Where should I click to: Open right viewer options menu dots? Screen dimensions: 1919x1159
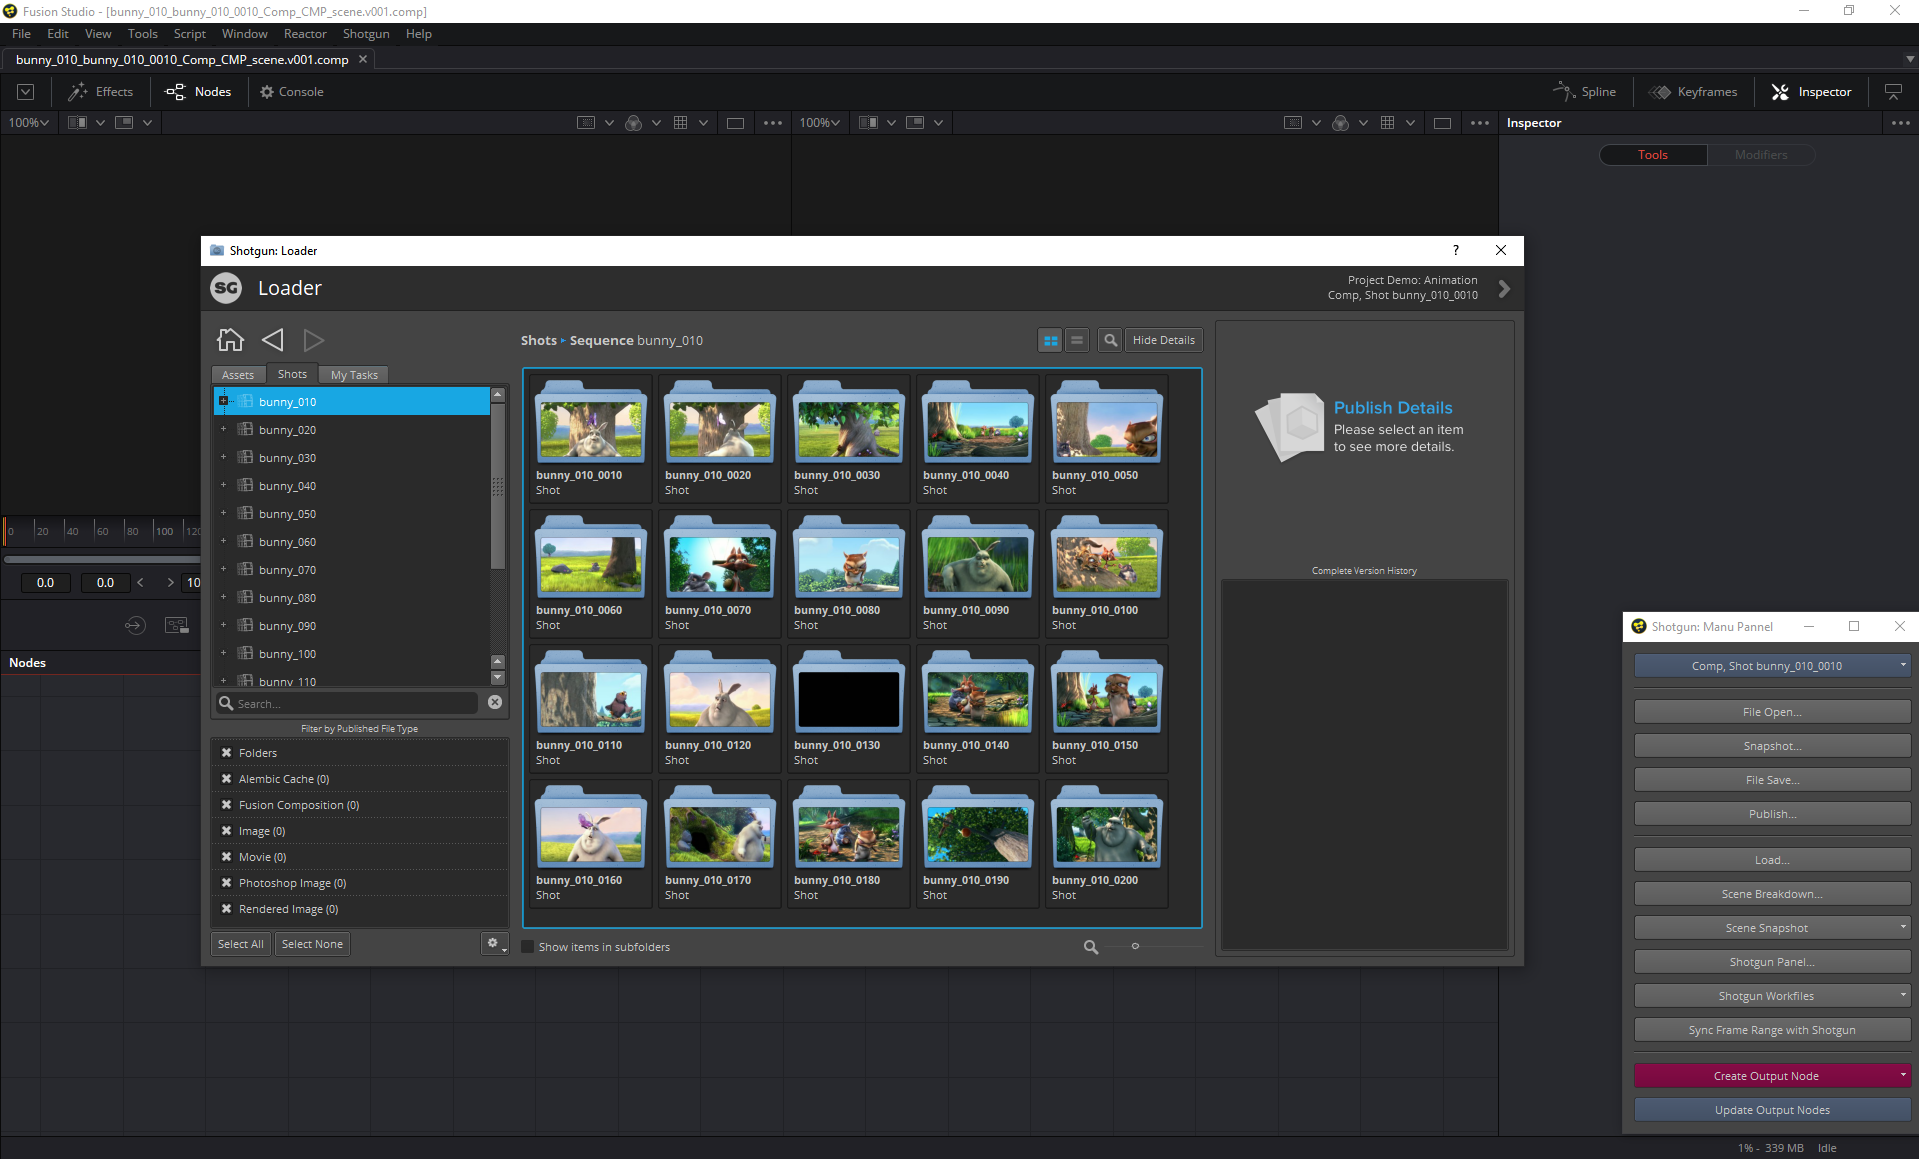pos(1480,123)
